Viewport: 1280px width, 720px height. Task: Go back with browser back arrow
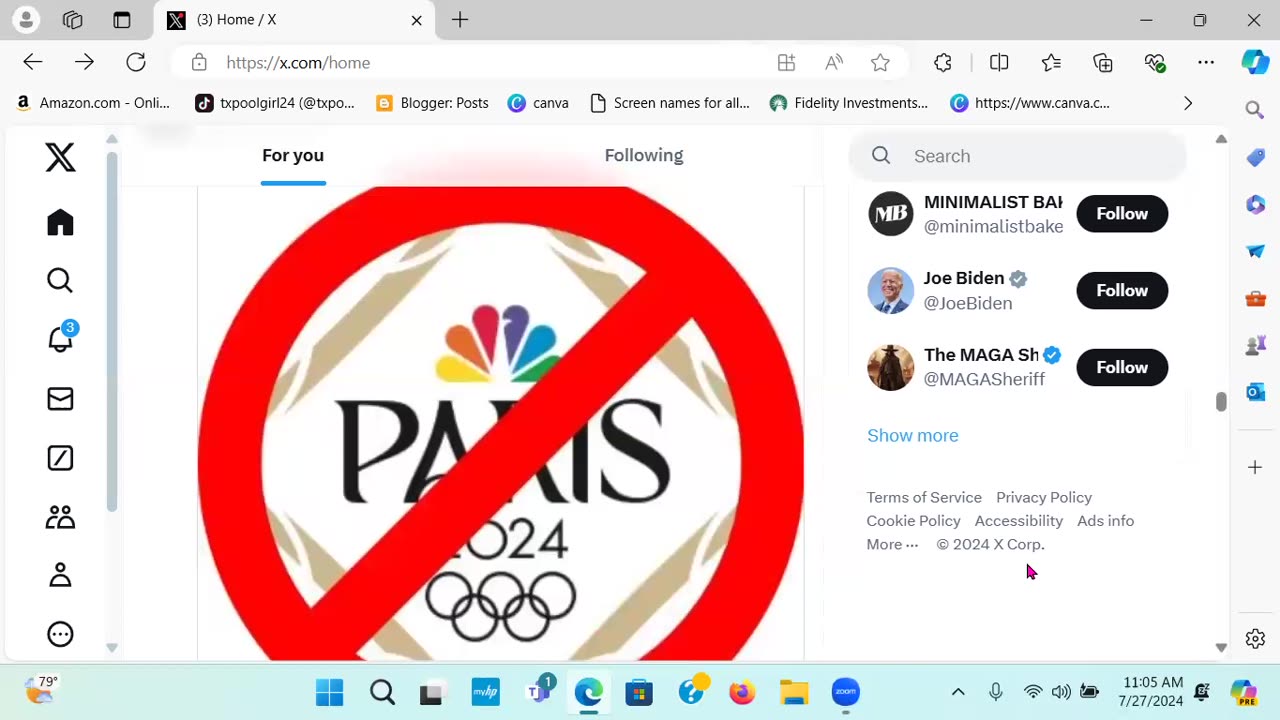(x=33, y=62)
